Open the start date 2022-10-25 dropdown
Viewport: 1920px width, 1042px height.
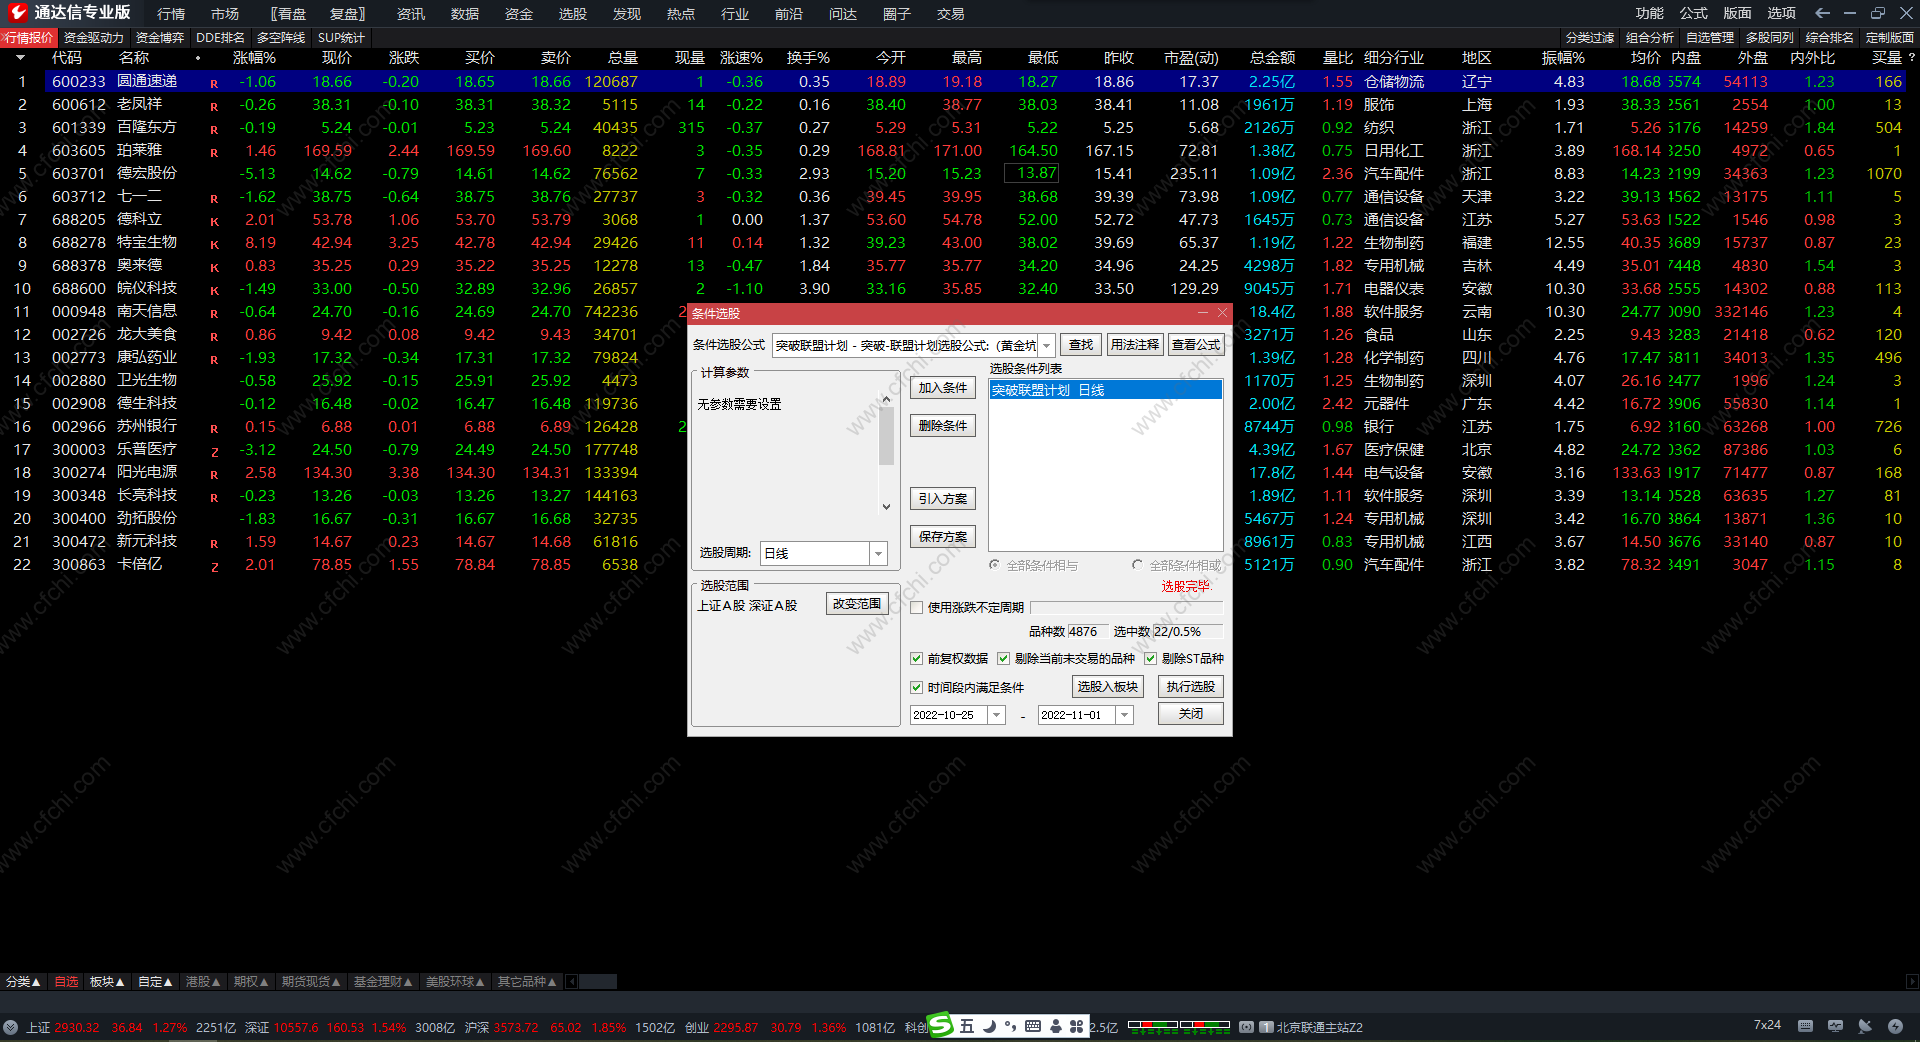[x=996, y=715]
